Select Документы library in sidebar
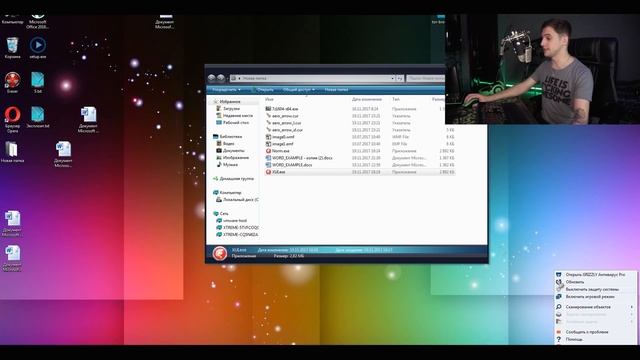This screenshot has height=360, width=640. tap(233, 150)
